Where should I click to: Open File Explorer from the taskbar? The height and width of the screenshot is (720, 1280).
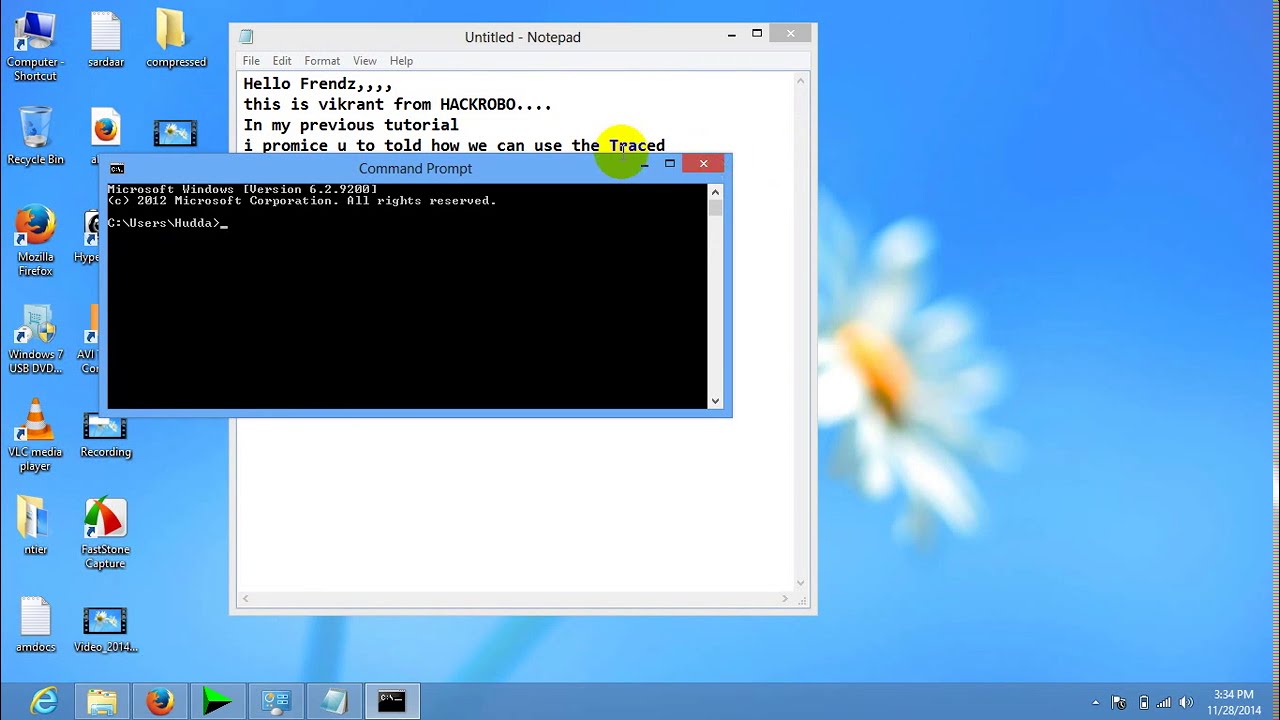[102, 701]
